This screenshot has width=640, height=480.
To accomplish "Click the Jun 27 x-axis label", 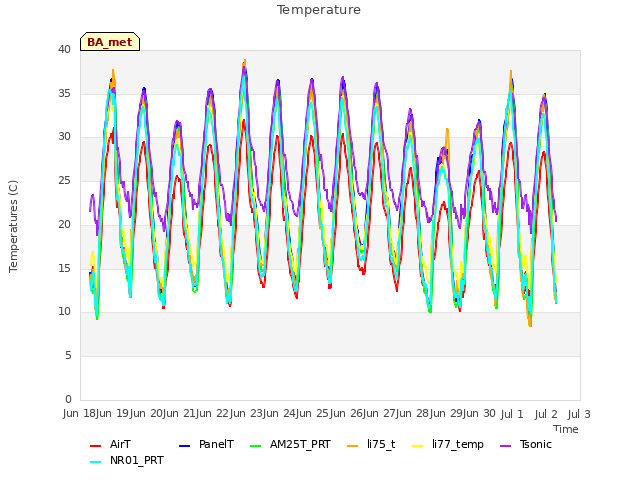I will pyautogui.click(x=381, y=414).
